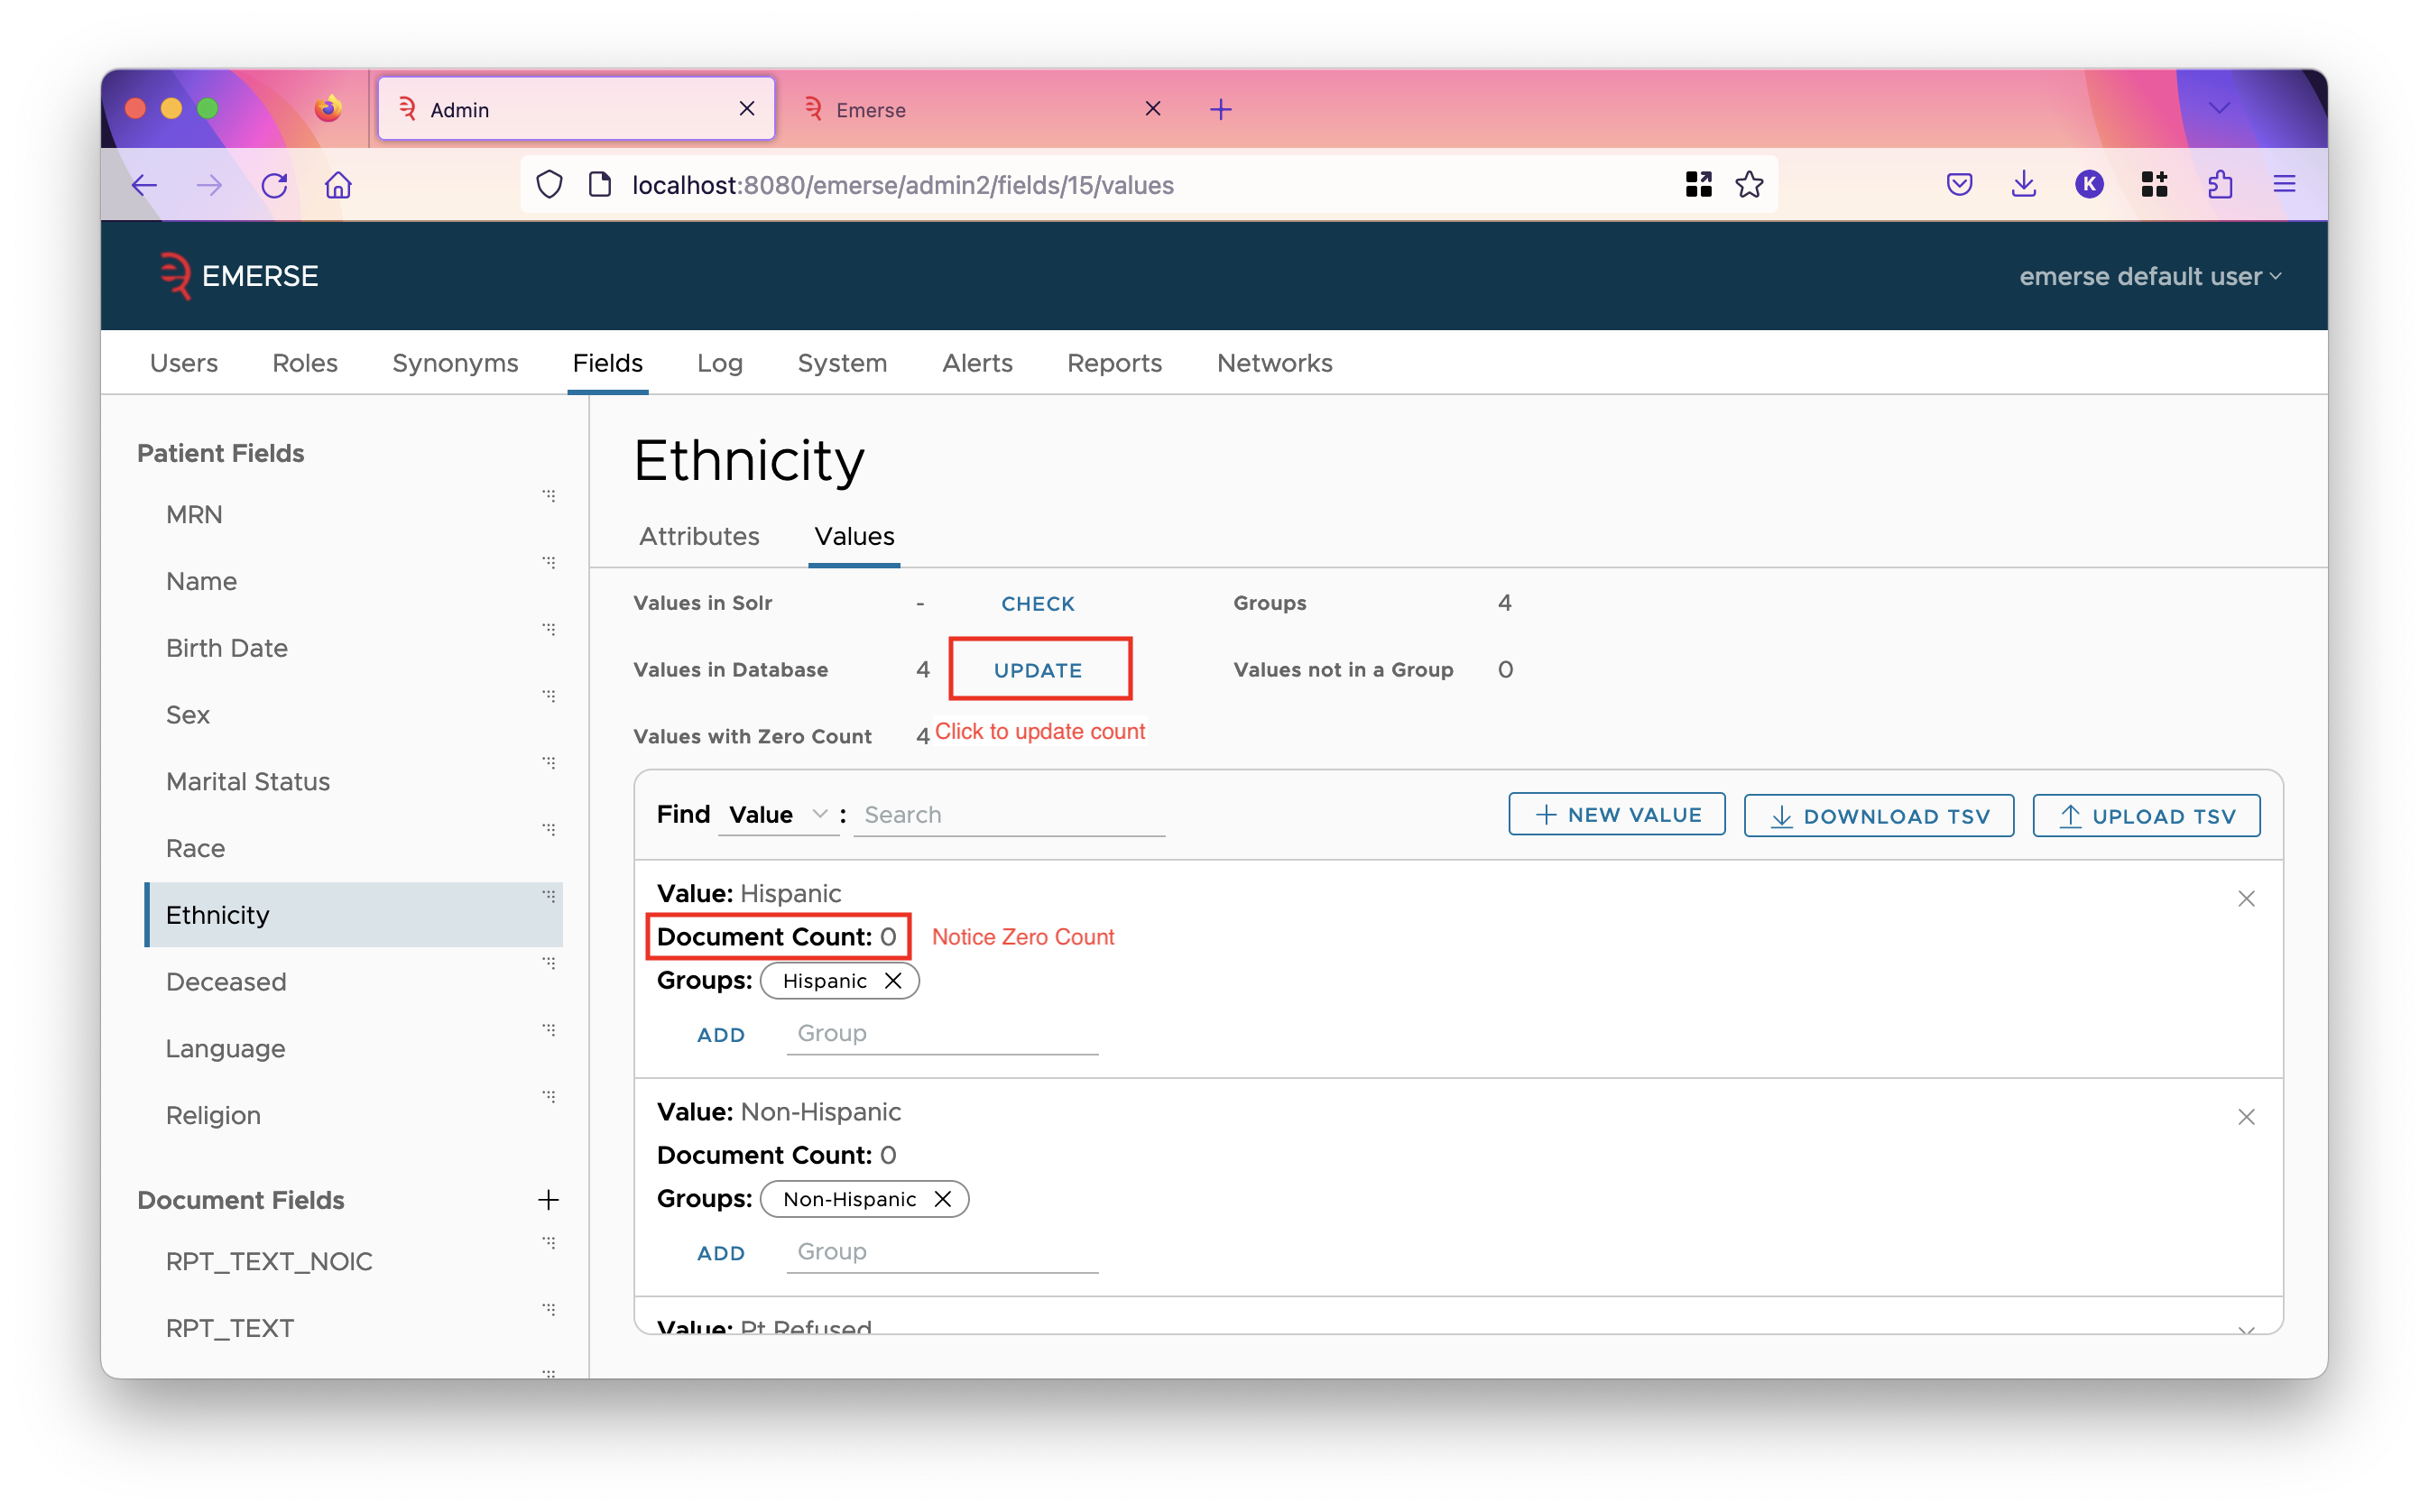Click the EMERSE logo in header
Screen dimensions: 2429x1512
pos(239,276)
